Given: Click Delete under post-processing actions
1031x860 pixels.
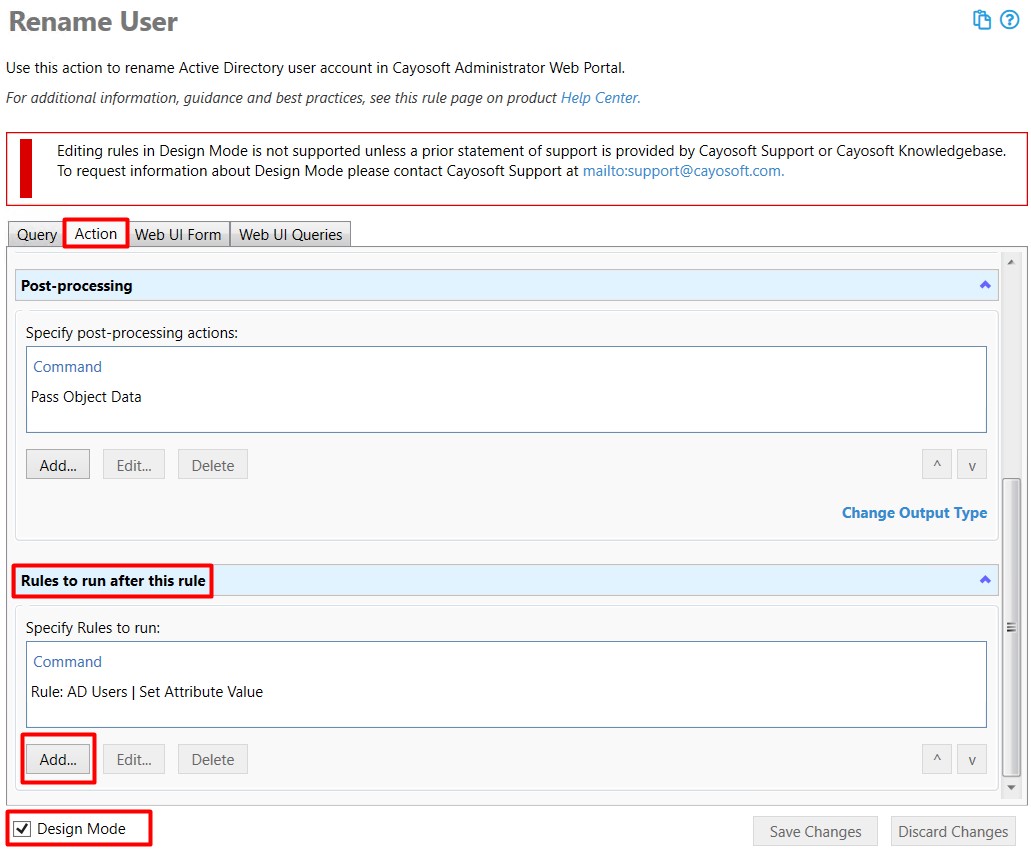Looking at the screenshot, I should click(x=213, y=465).
